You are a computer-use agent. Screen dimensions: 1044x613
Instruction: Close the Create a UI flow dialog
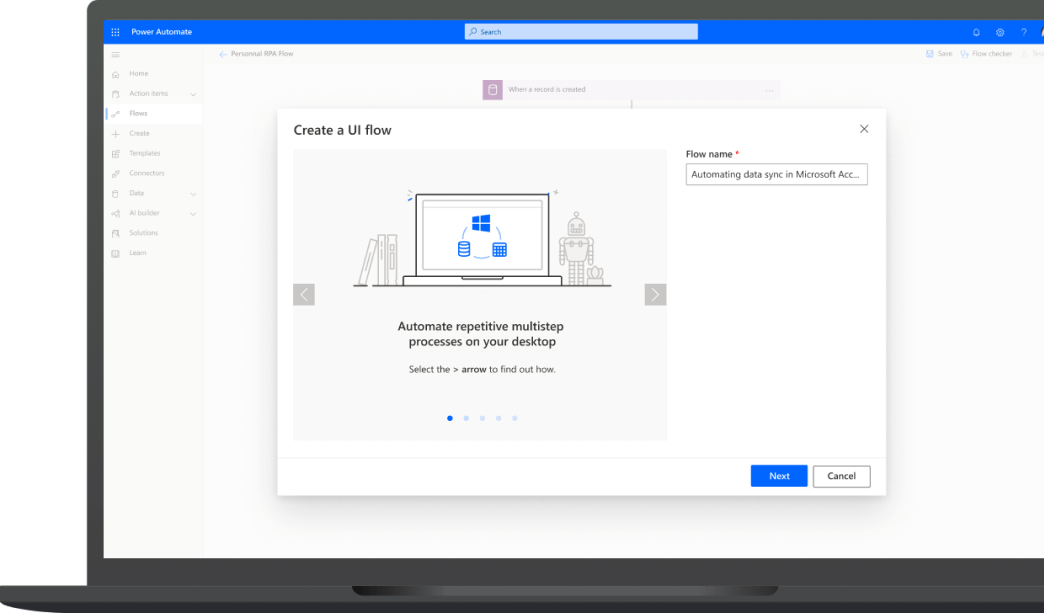[864, 129]
